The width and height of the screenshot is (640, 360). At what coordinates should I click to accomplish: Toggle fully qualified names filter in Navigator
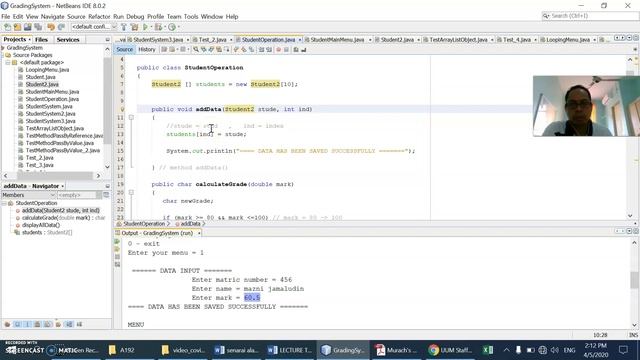pyautogui.click(x=58, y=324)
